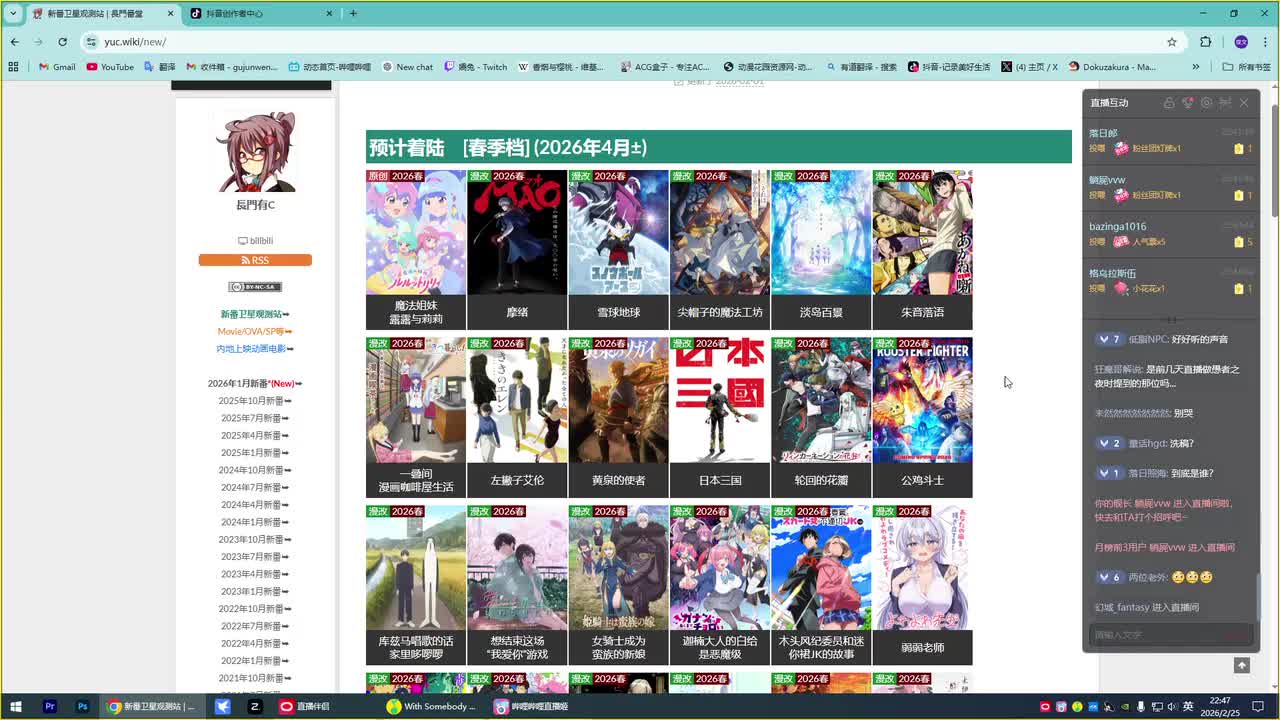Open 2026年1月新番 (New) link

pos(255,383)
